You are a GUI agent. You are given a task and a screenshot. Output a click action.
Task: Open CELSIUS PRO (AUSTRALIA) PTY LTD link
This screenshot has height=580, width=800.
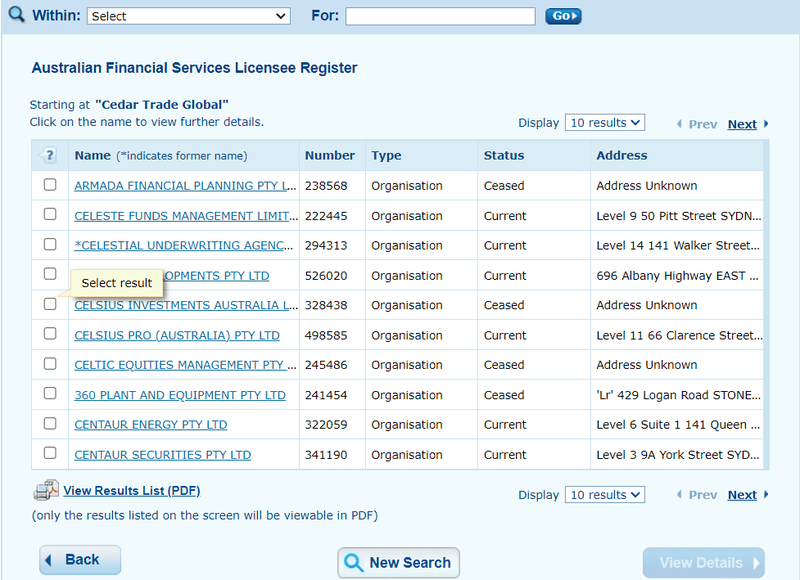(x=177, y=335)
